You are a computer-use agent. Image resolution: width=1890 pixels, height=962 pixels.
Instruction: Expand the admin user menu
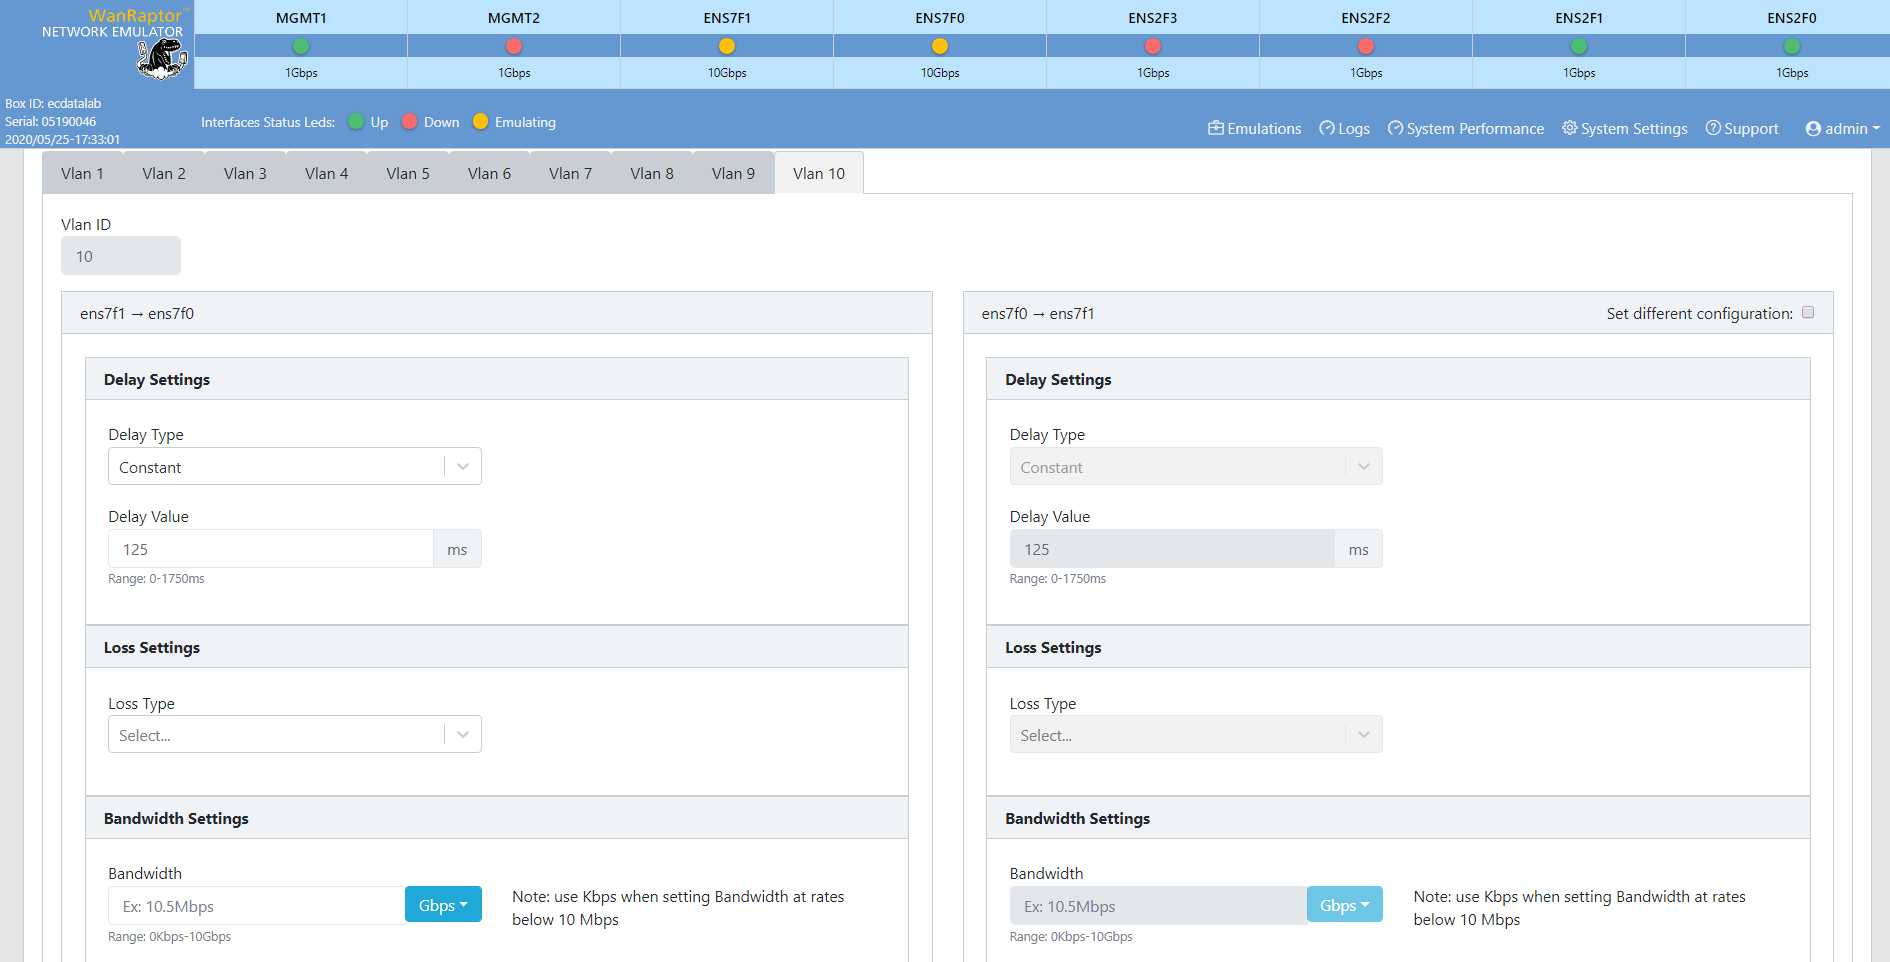point(1842,129)
